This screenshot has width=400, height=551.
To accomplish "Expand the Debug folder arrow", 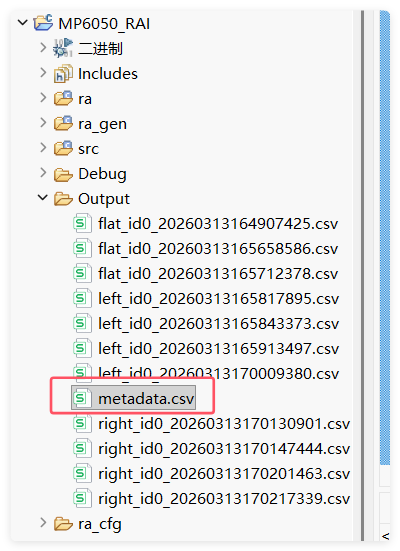I will click(43, 173).
